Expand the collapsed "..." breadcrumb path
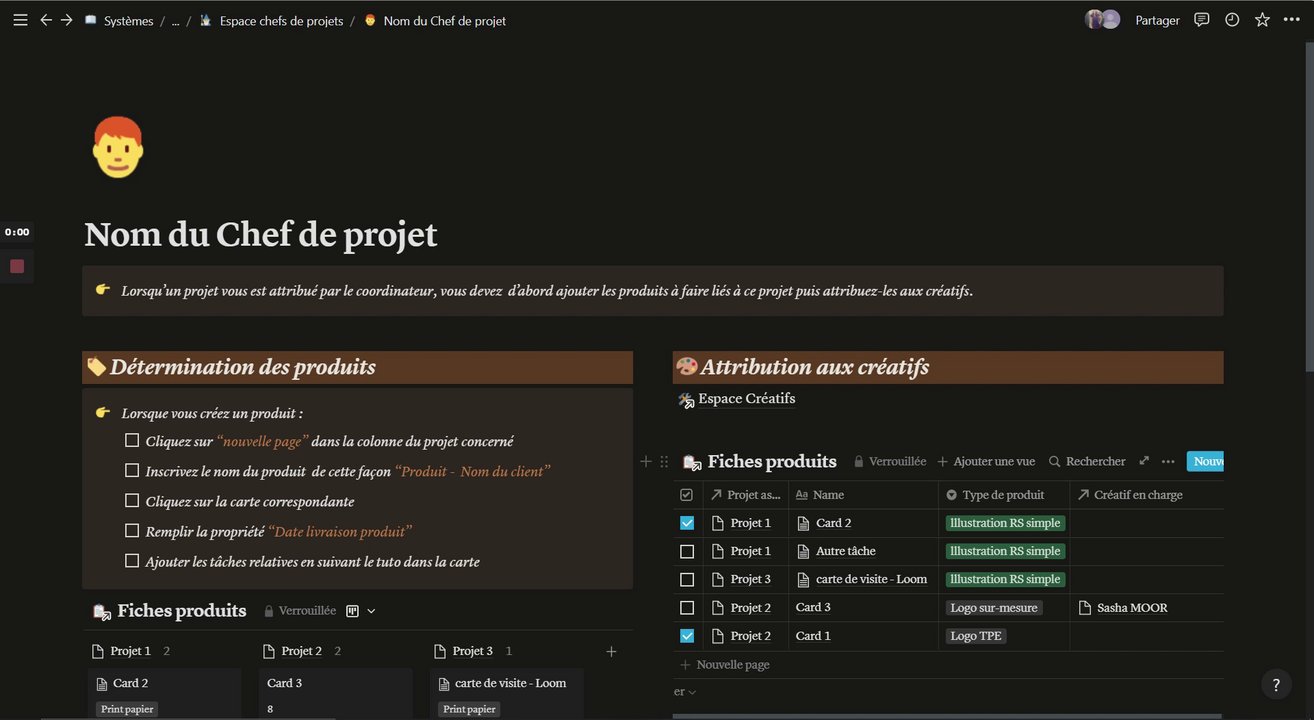Screen dimensions: 1314x720 [175, 21]
